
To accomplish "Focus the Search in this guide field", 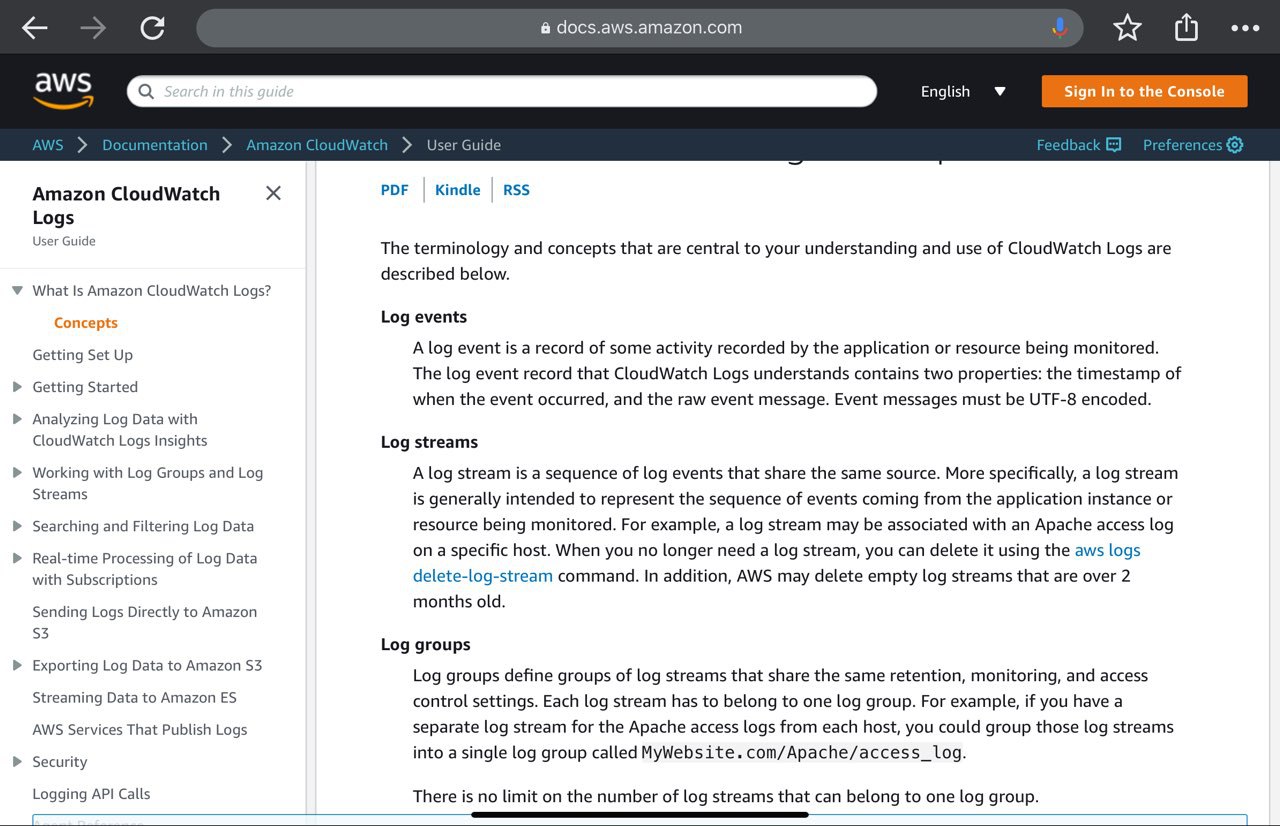I will click(x=502, y=91).
